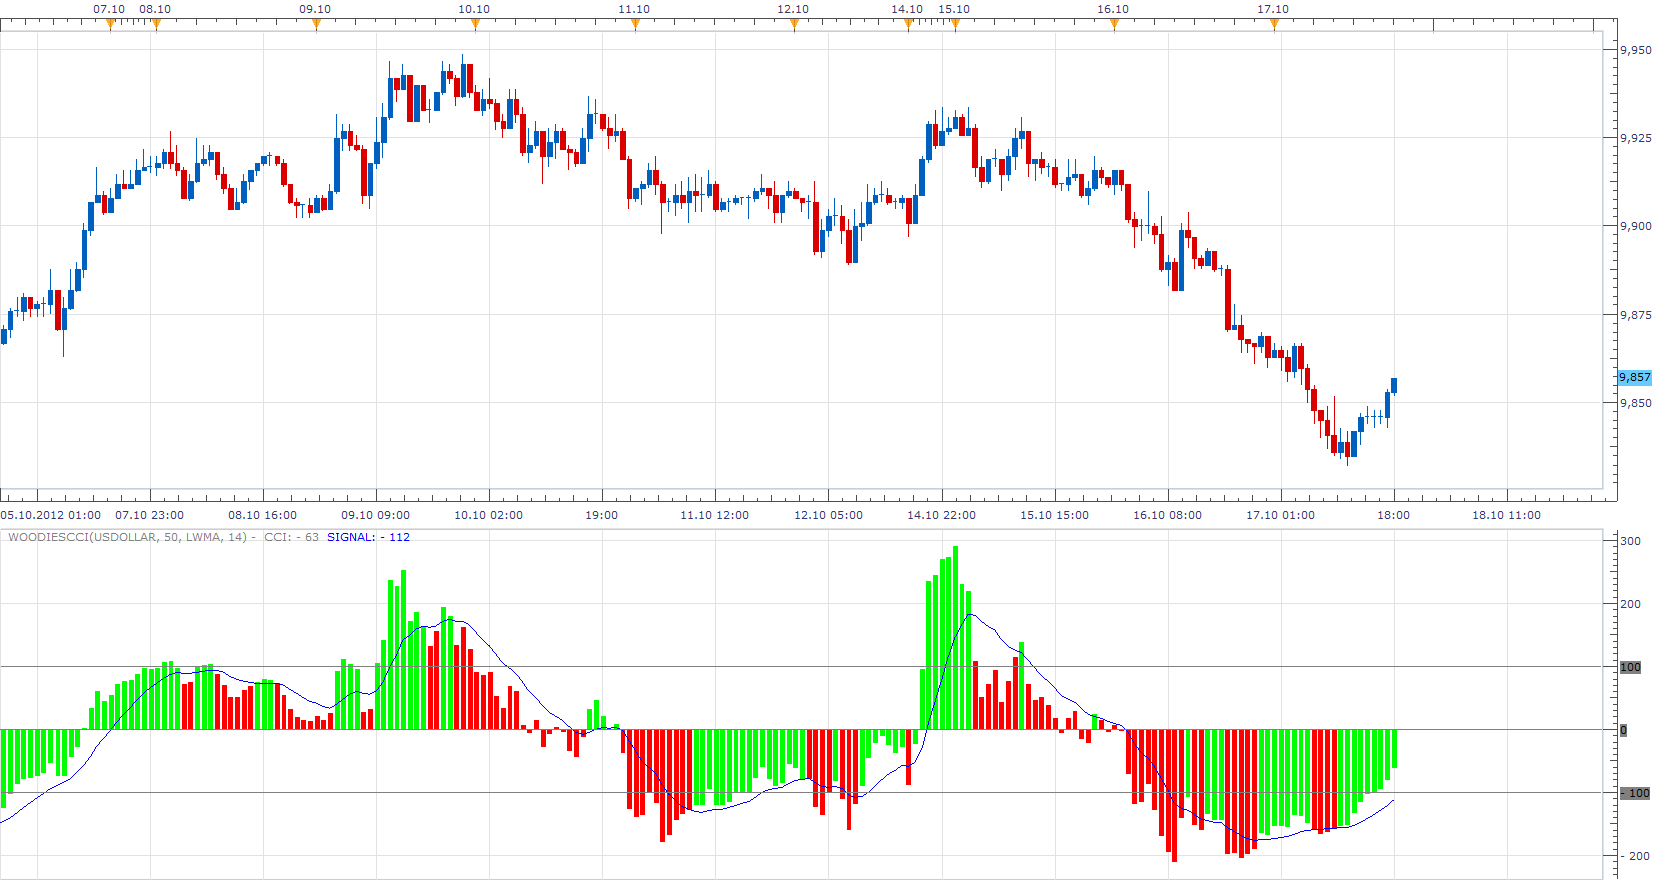The width and height of the screenshot is (1674, 880).
Task: Click the 11.10 day marker
Action: (x=635, y=25)
